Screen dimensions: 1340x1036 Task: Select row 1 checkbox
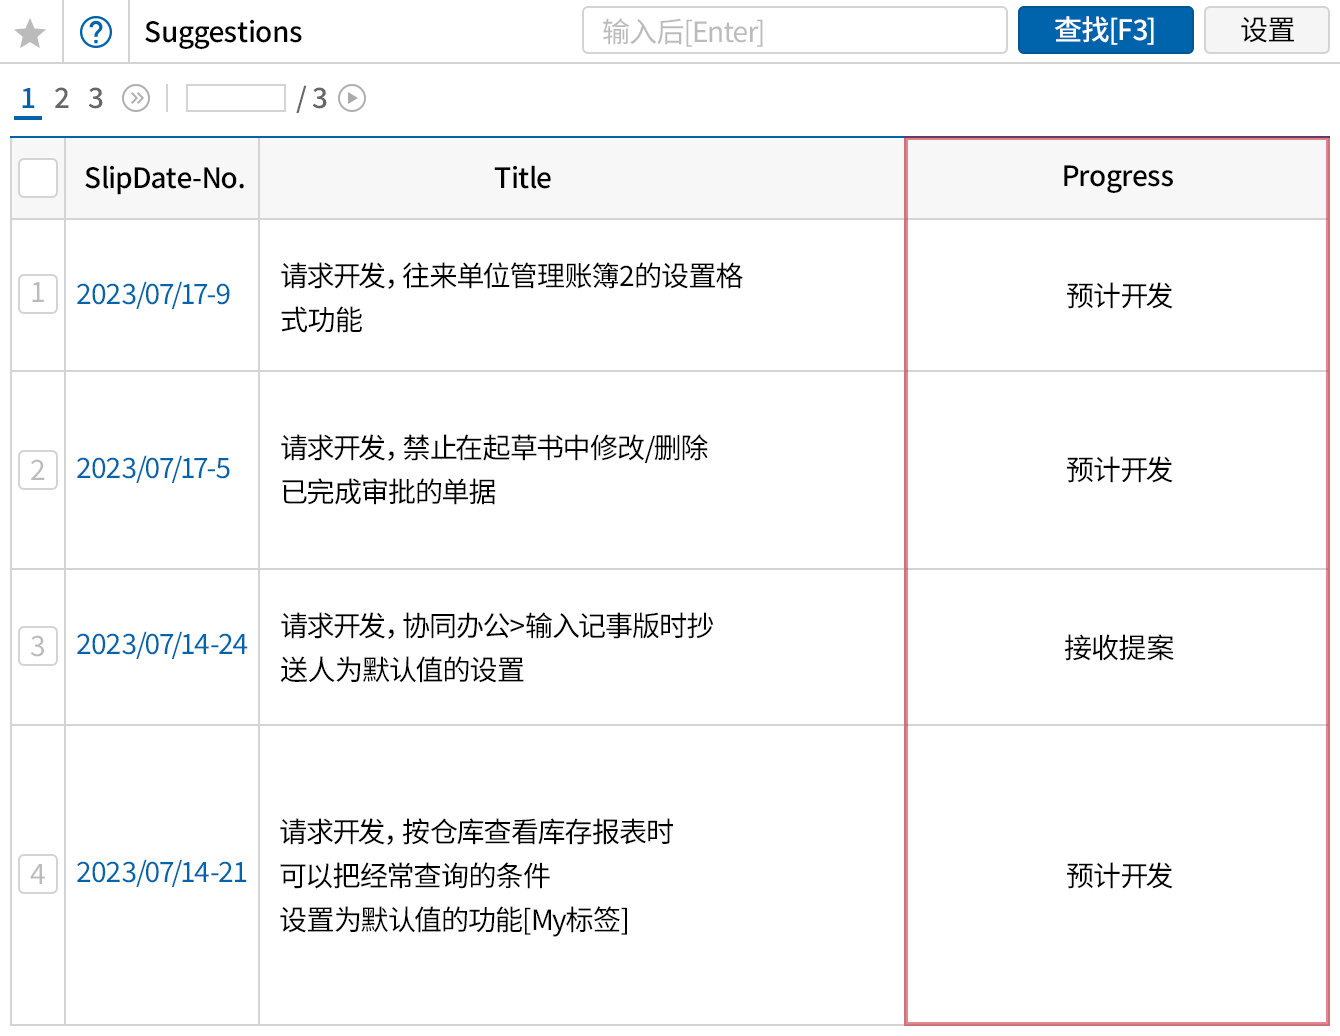point(38,294)
